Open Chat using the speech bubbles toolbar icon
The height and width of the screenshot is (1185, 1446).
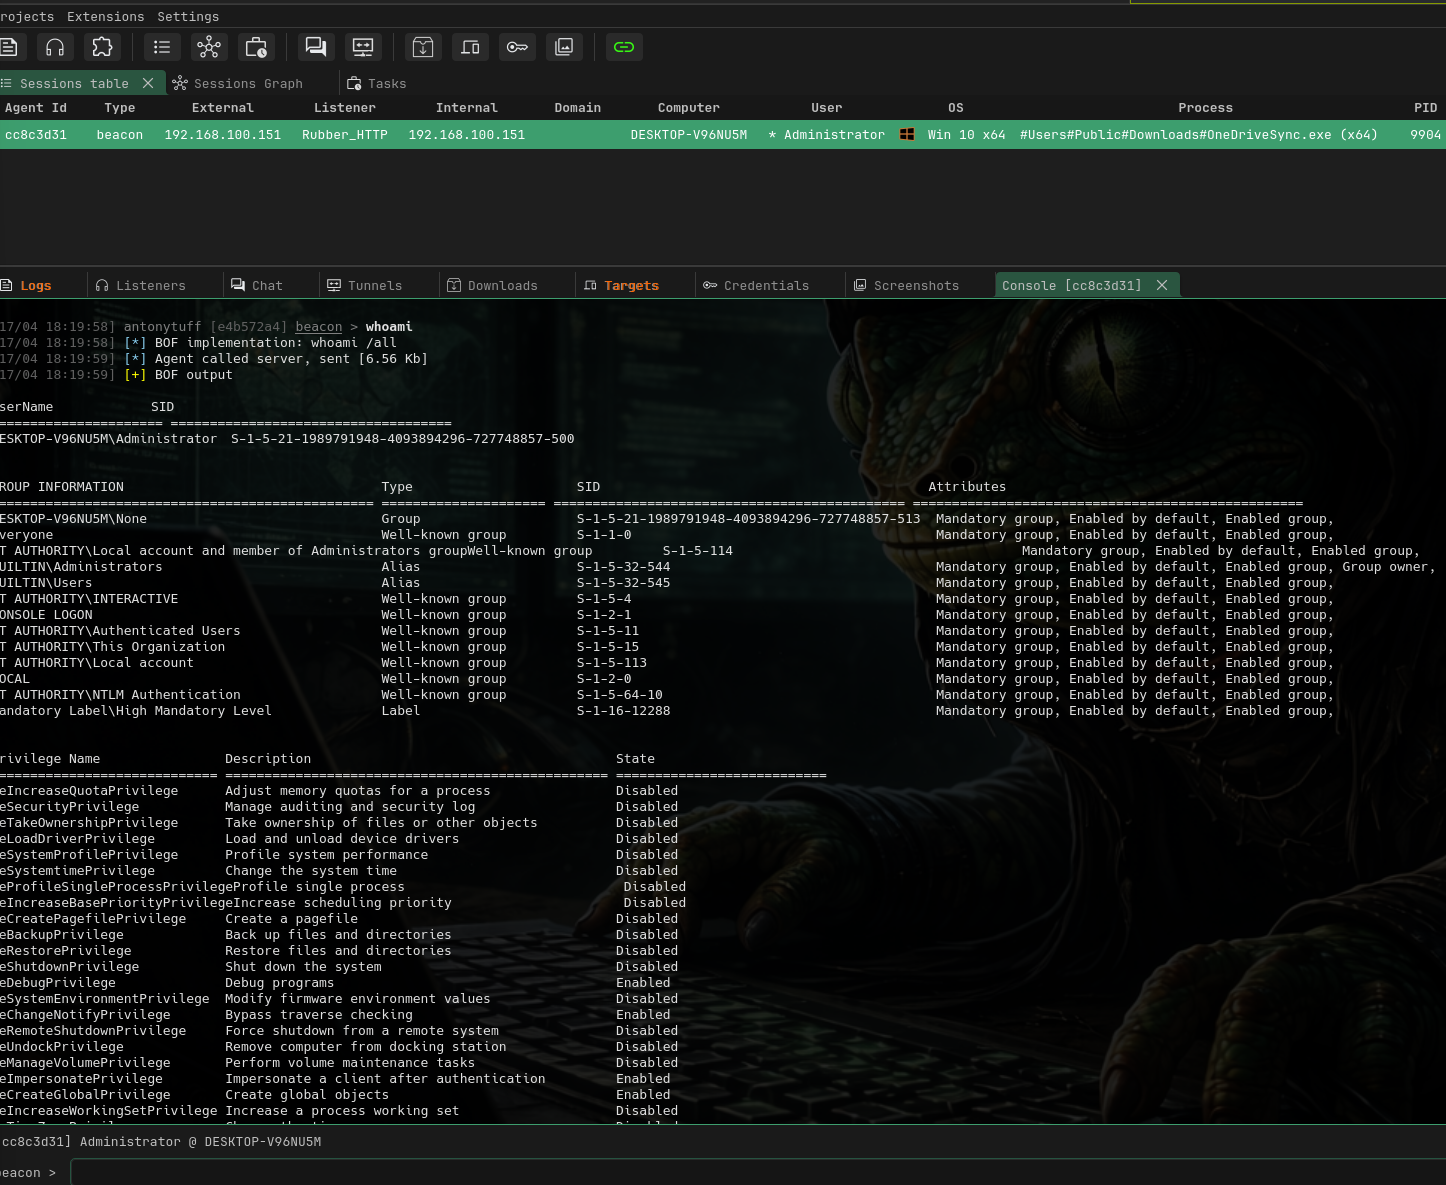316,47
